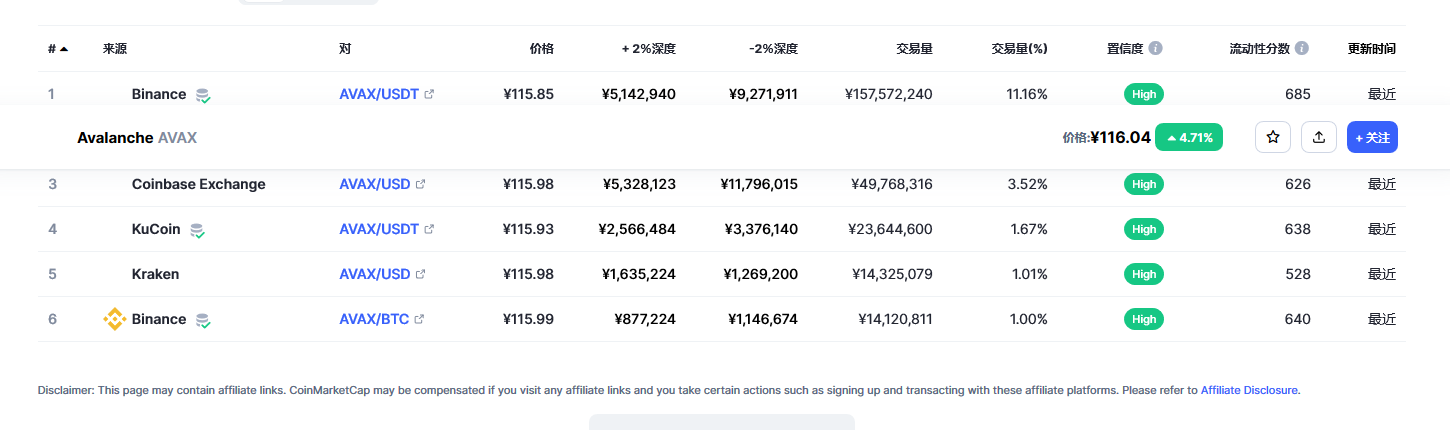Screen dimensions: 1450x430
Task: Click reserve badge beside Binance in row 1
Action: point(203,95)
